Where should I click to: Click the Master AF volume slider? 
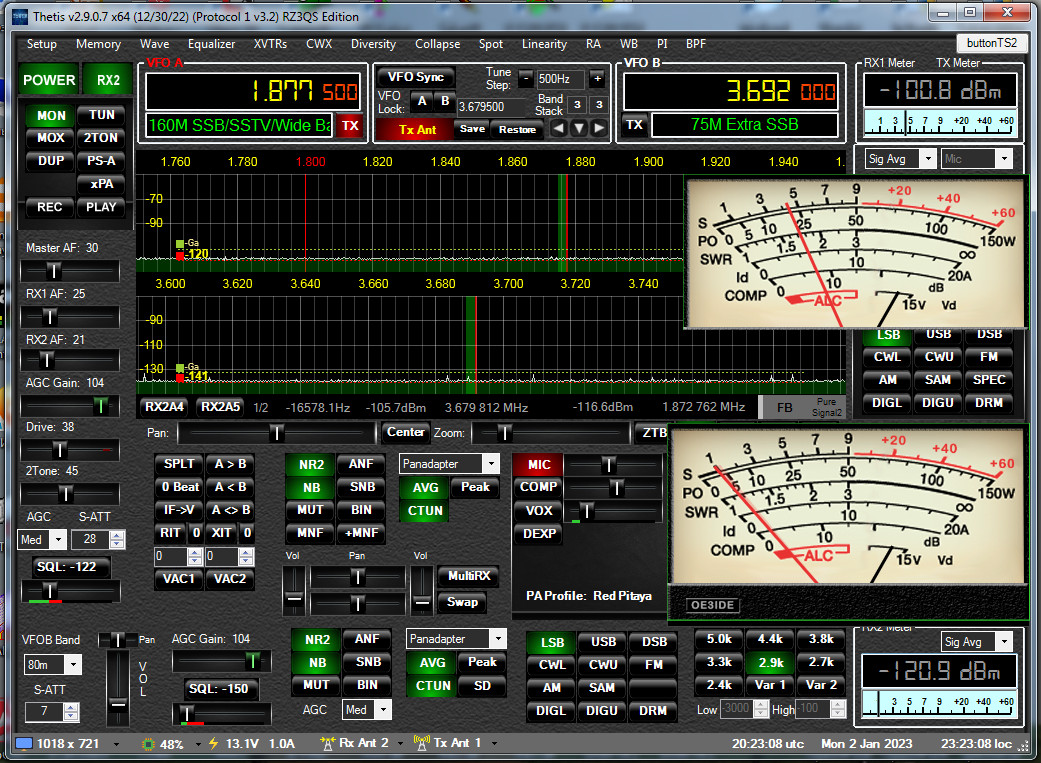click(70, 270)
